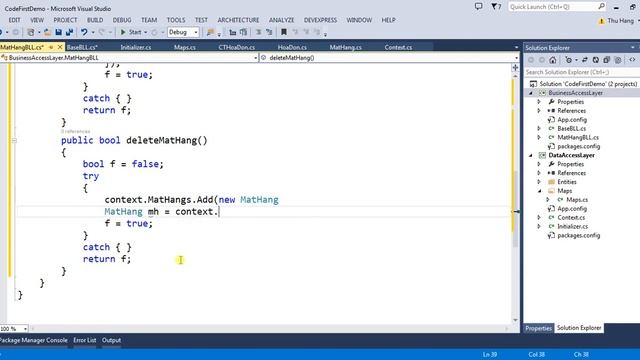Image resolution: width=640 pixels, height=360 pixels.
Task: Click the decrease indent toolbar icon
Action: click(233, 32)
